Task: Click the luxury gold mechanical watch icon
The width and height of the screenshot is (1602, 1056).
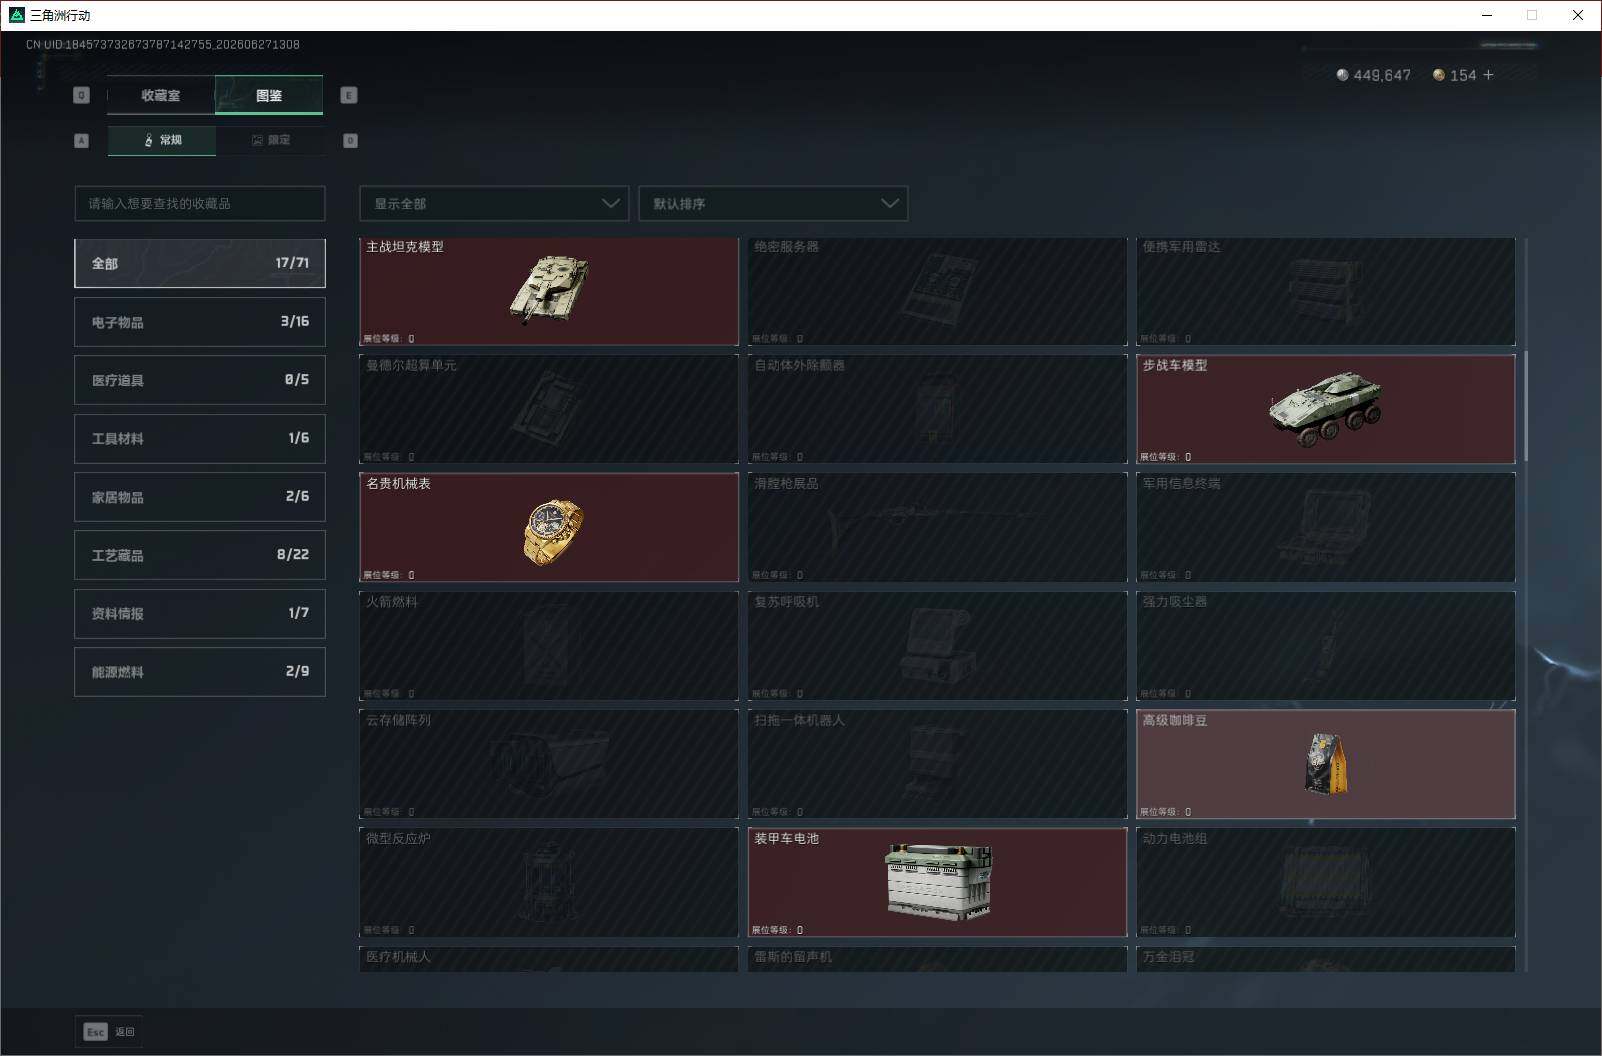Action: 553,532
